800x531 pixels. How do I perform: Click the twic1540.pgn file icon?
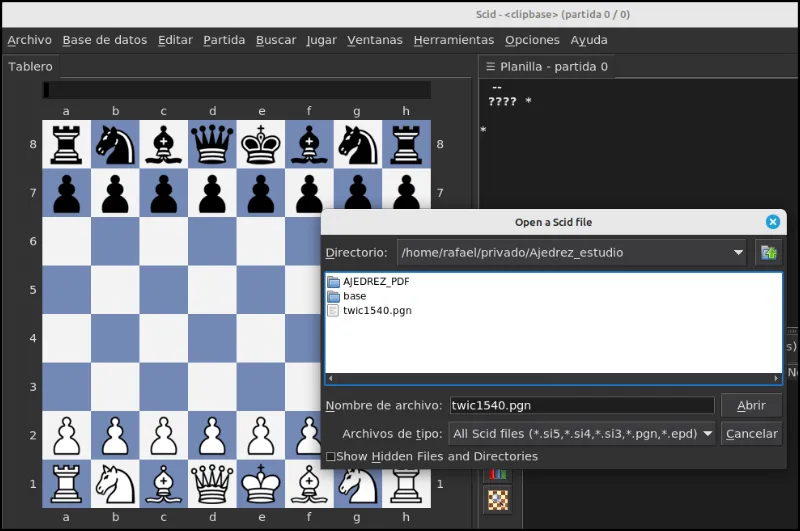(x=333, y=311)
